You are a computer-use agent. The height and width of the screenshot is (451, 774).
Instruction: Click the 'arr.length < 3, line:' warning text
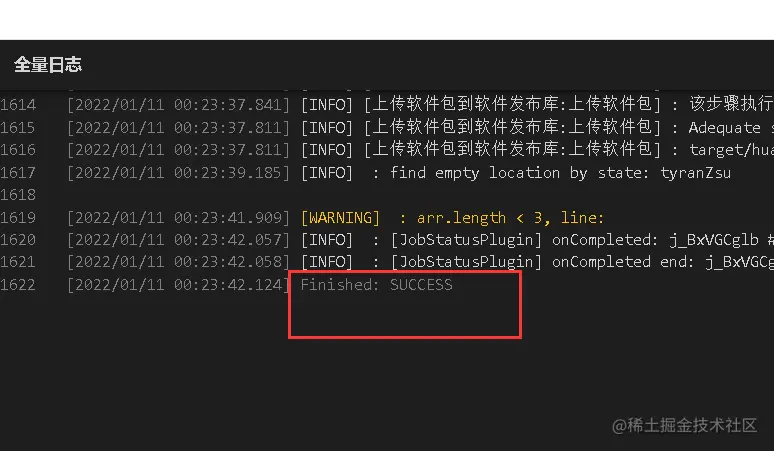[510, 218]
